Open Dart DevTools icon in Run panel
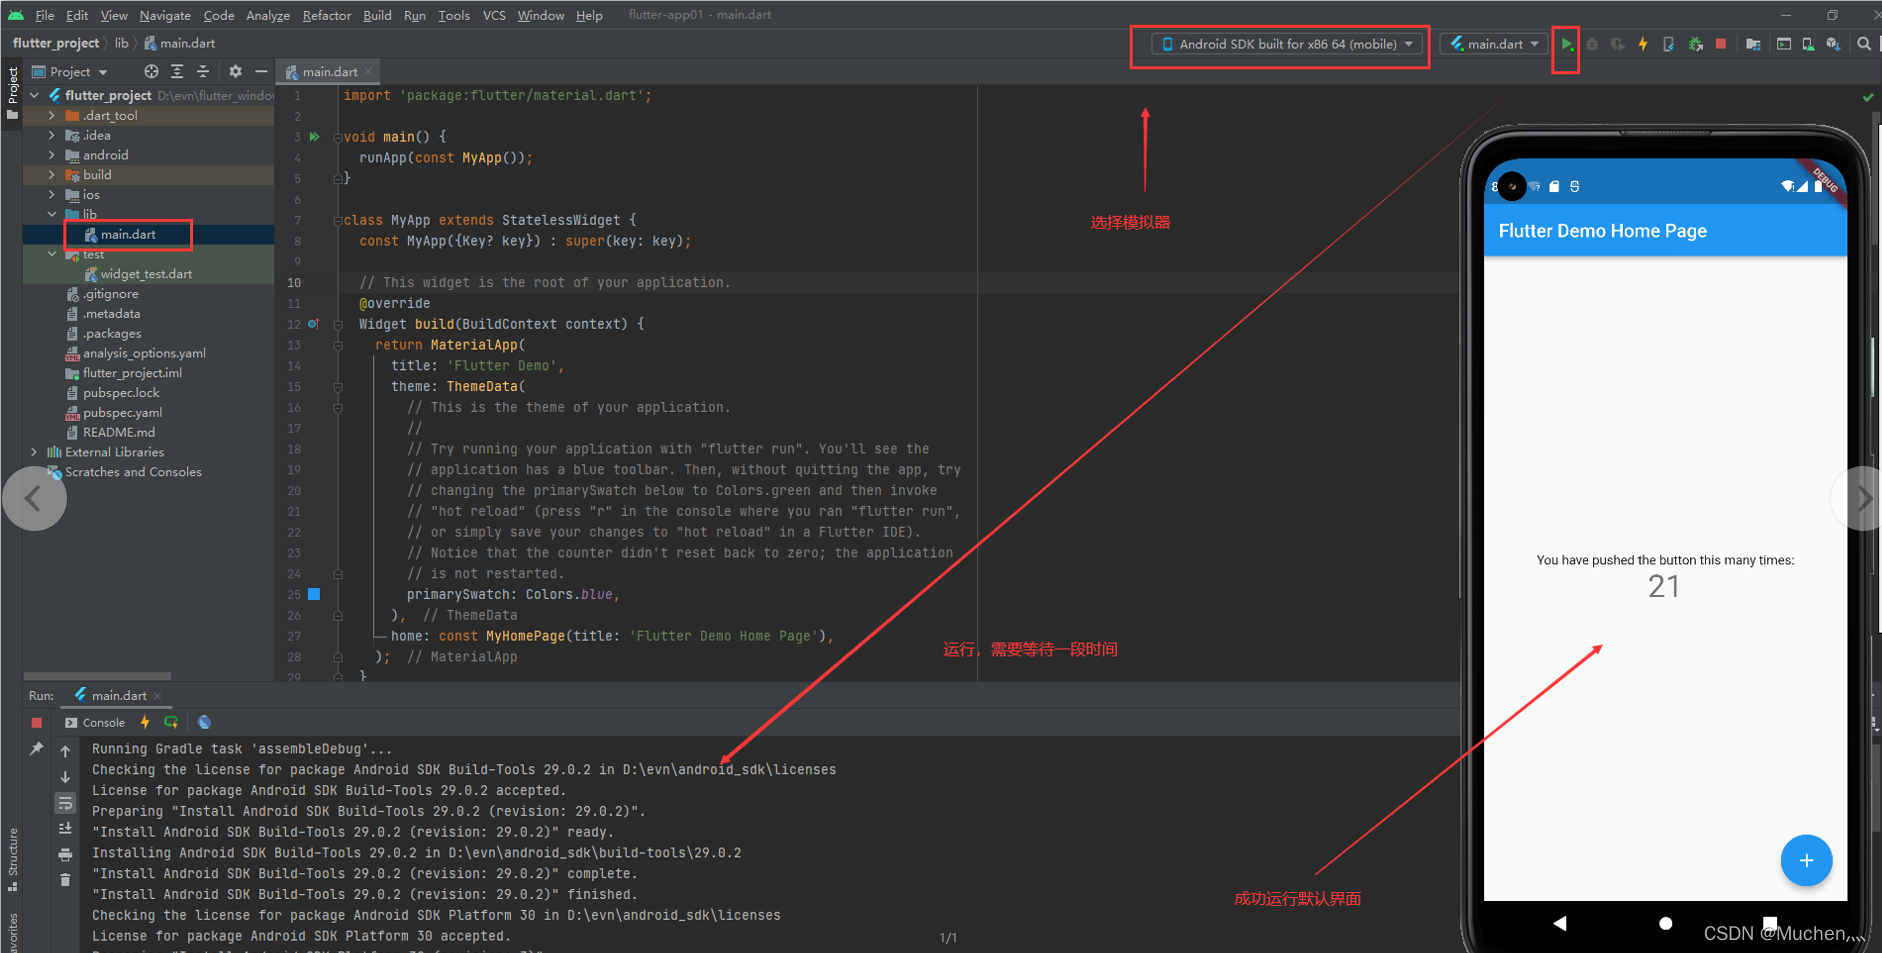 click(204, 723)
